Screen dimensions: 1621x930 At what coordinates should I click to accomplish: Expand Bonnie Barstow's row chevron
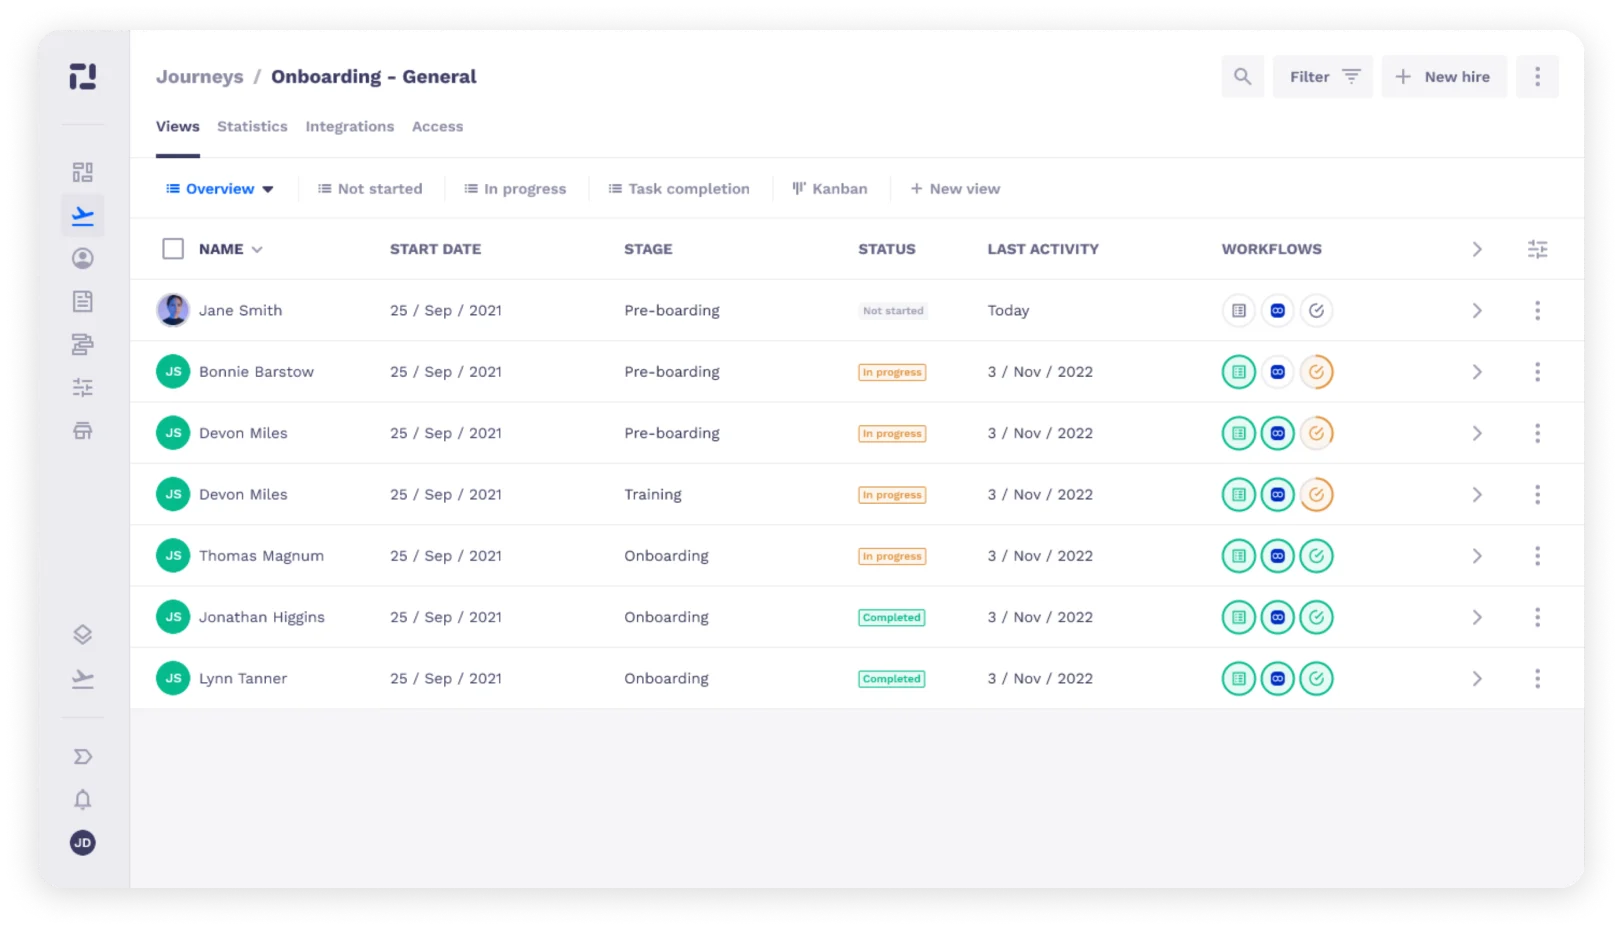(1476, 372)
